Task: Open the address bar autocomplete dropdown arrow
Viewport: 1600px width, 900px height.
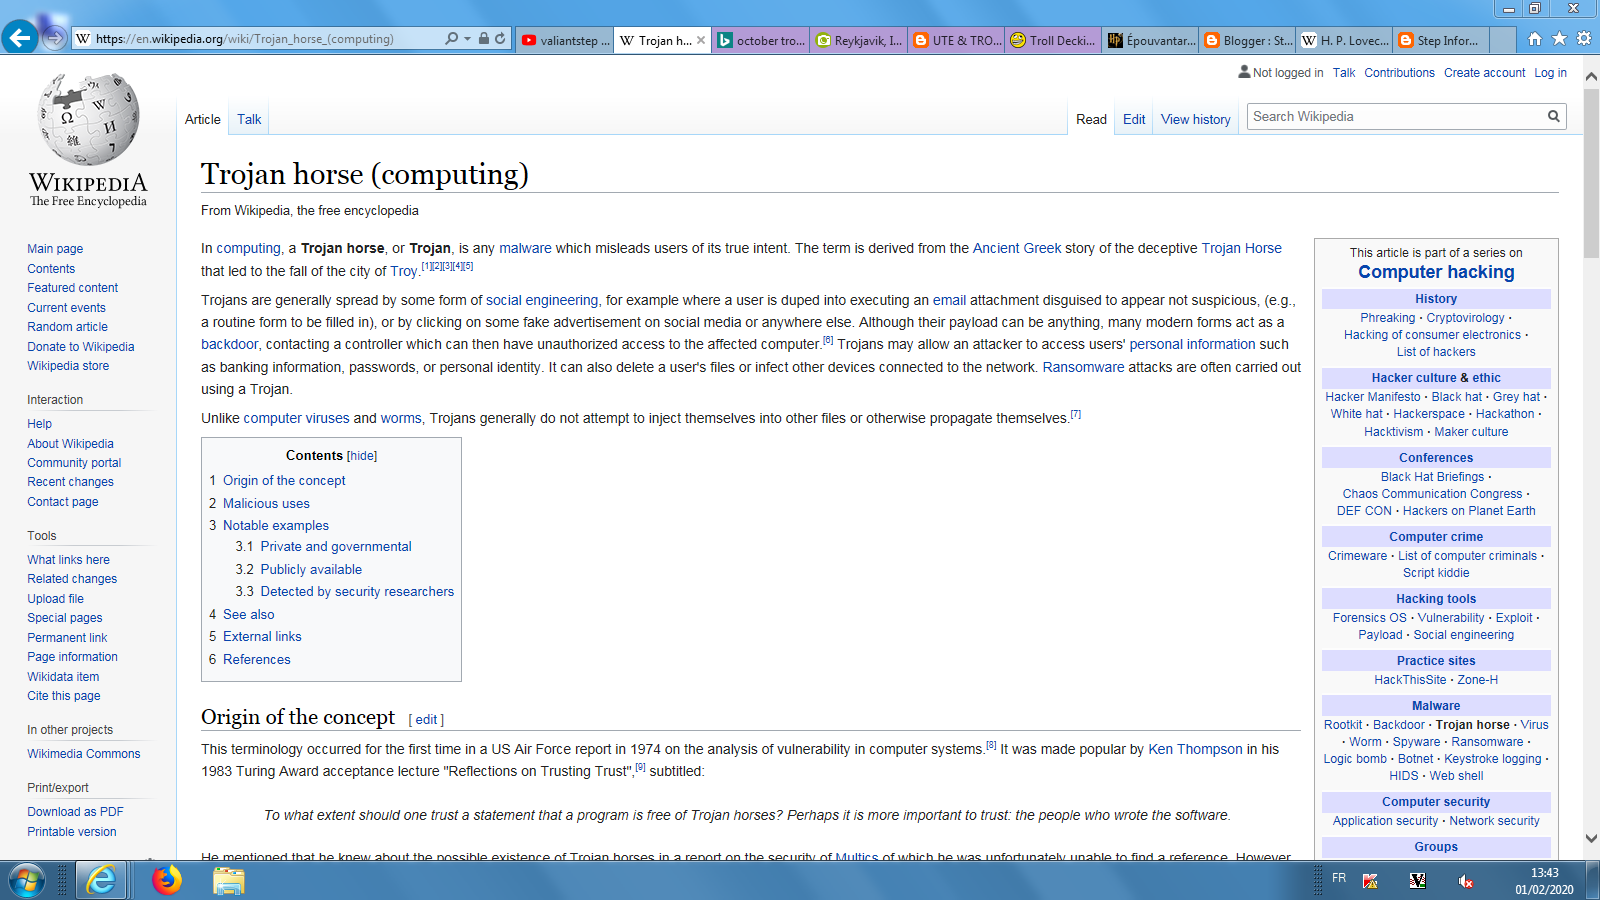Action: 468,39
